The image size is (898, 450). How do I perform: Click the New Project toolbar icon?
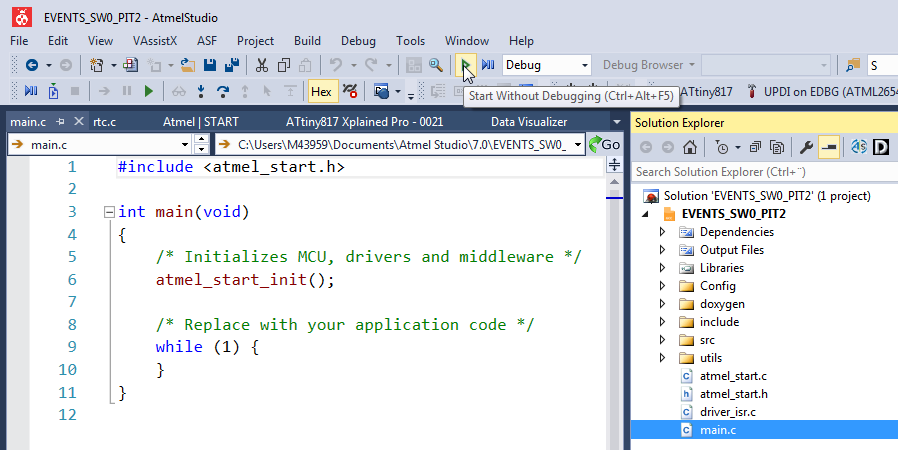pos(96,65)
